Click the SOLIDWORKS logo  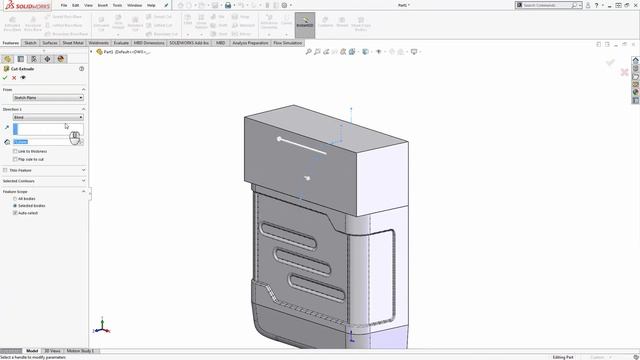pos(27,6)
